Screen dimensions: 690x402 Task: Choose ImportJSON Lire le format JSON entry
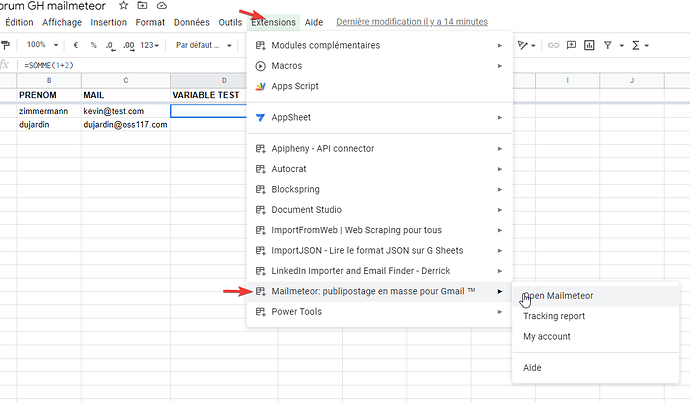click(x=379, y=251)
